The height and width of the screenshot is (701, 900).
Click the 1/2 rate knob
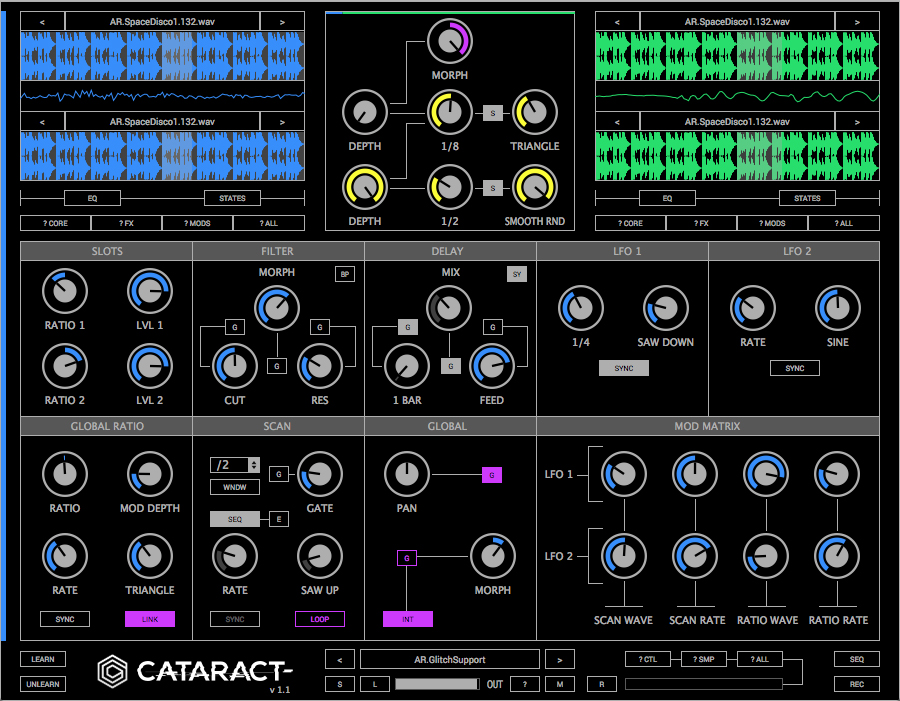click(449, 187)
